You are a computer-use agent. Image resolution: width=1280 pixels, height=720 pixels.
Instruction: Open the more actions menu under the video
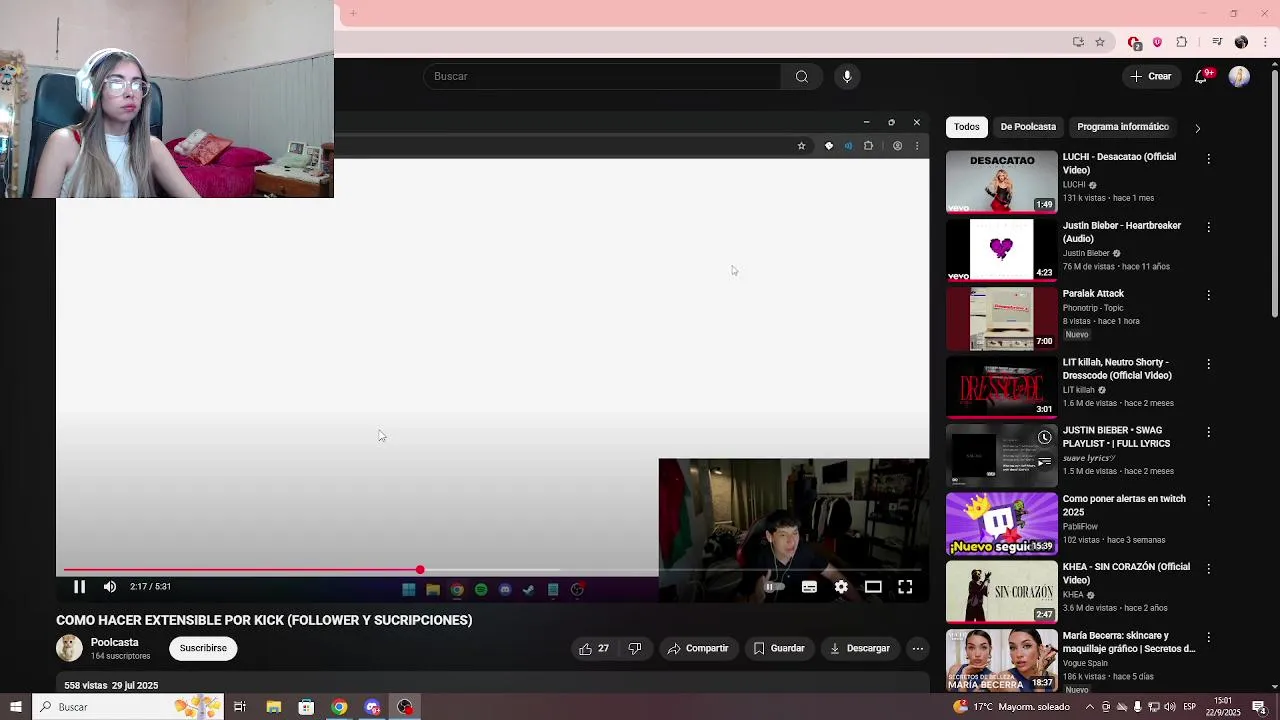(x=917, y=648)
